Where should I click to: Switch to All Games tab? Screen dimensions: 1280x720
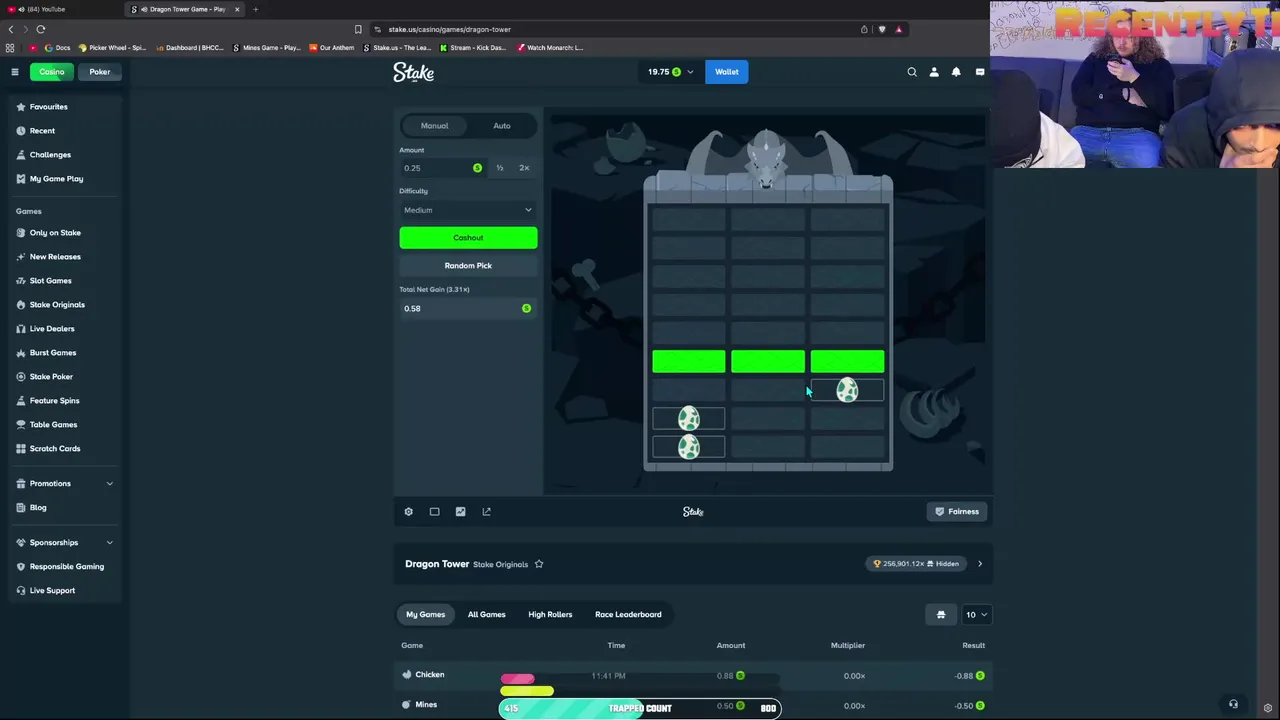(487, 615)
